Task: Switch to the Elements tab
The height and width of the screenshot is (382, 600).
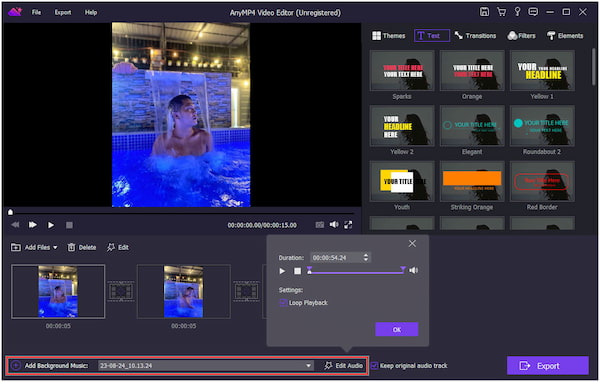Action: [x=565, y=36]
